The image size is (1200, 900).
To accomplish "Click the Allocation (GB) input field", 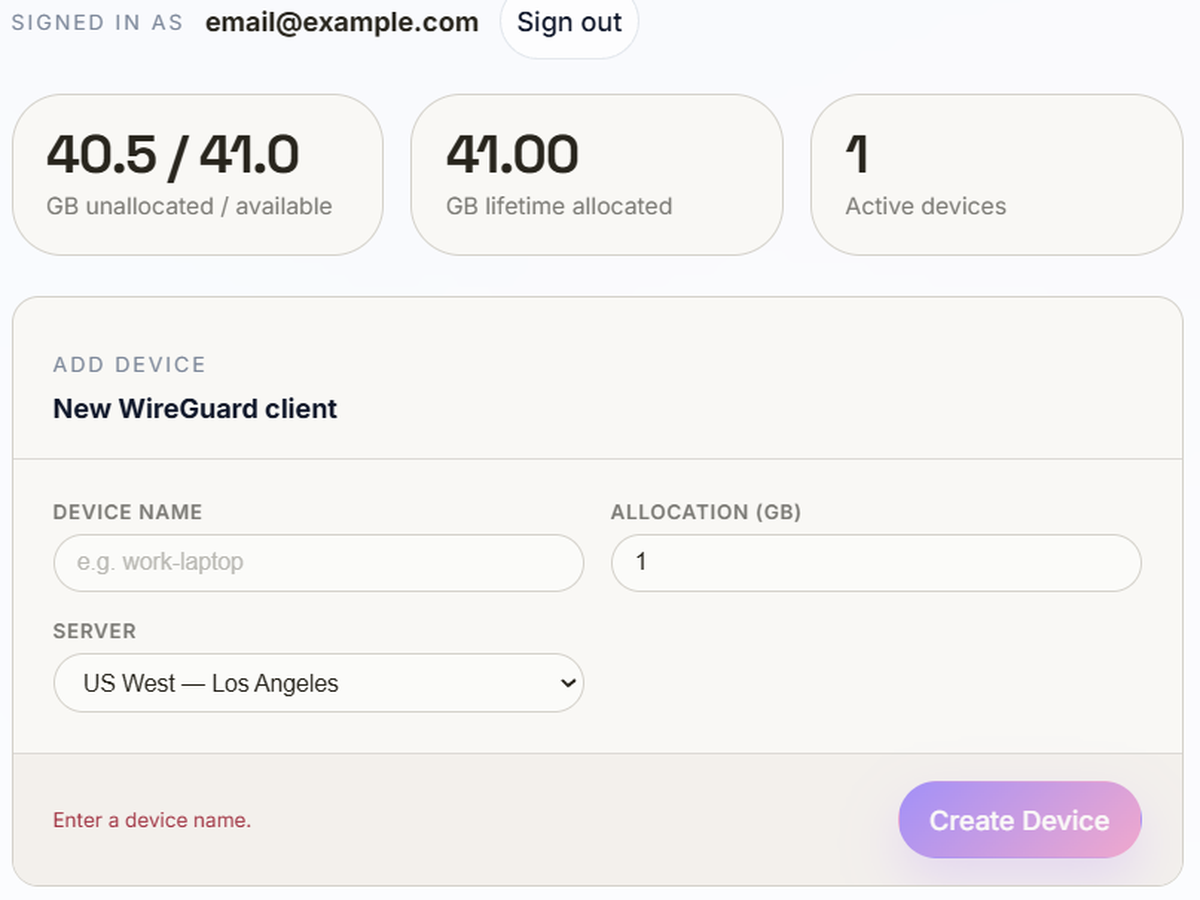I will point(876,563).
